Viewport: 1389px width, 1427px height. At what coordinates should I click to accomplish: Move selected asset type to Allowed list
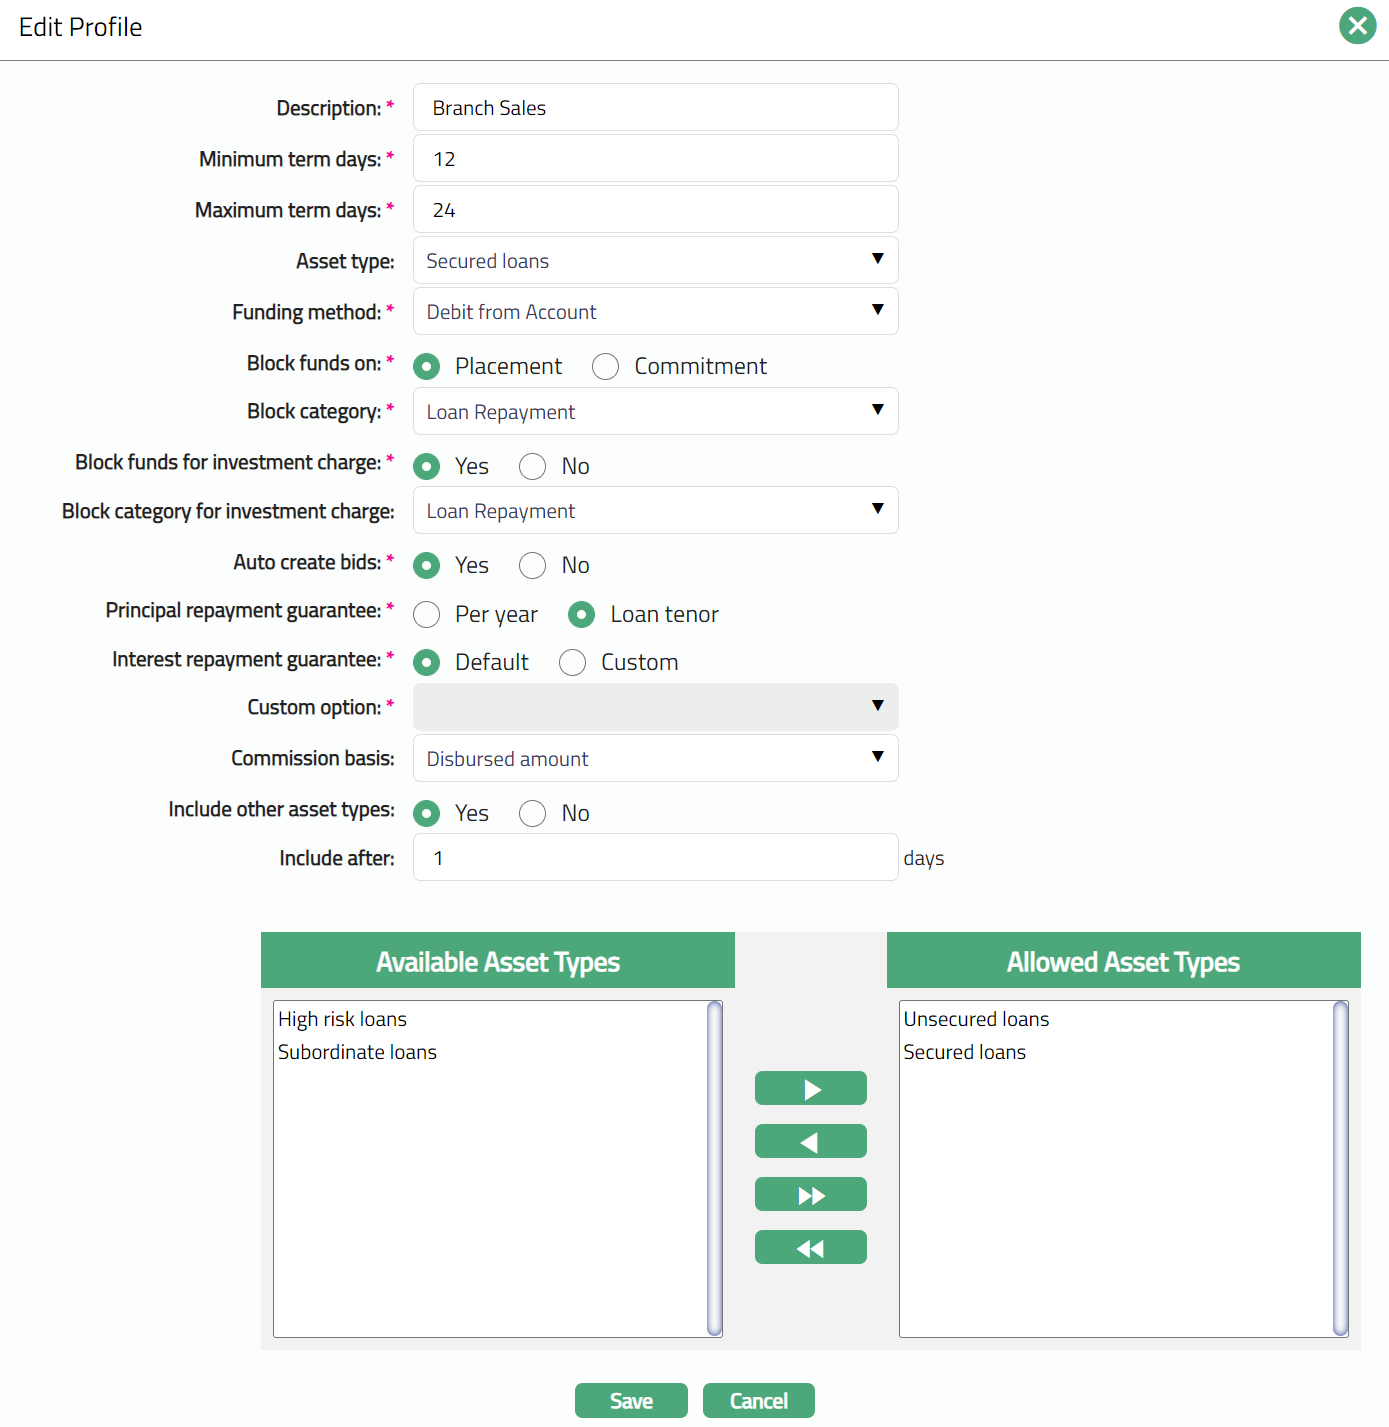click(810, 1088)
